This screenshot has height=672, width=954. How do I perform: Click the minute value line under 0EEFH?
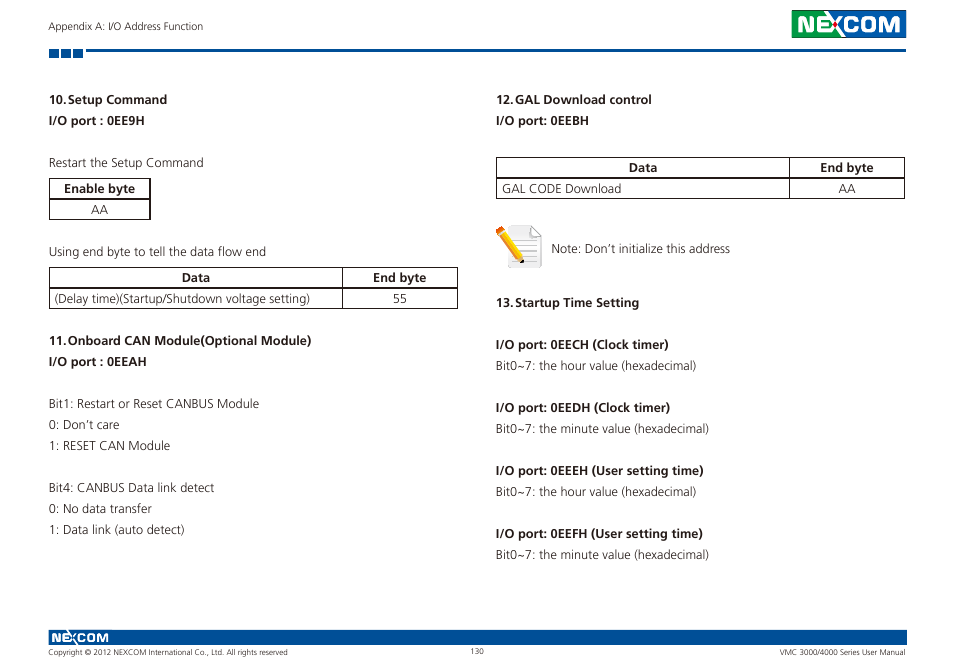click(602, 555)
